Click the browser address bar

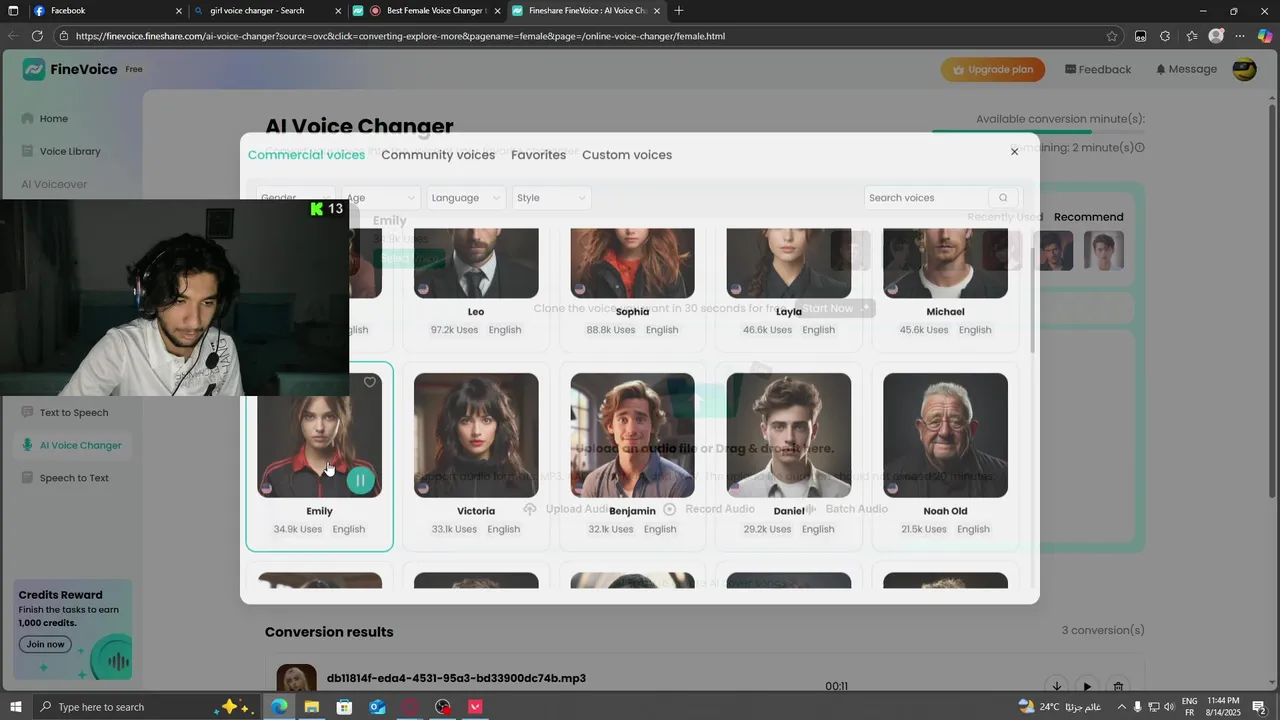(590, 36)
